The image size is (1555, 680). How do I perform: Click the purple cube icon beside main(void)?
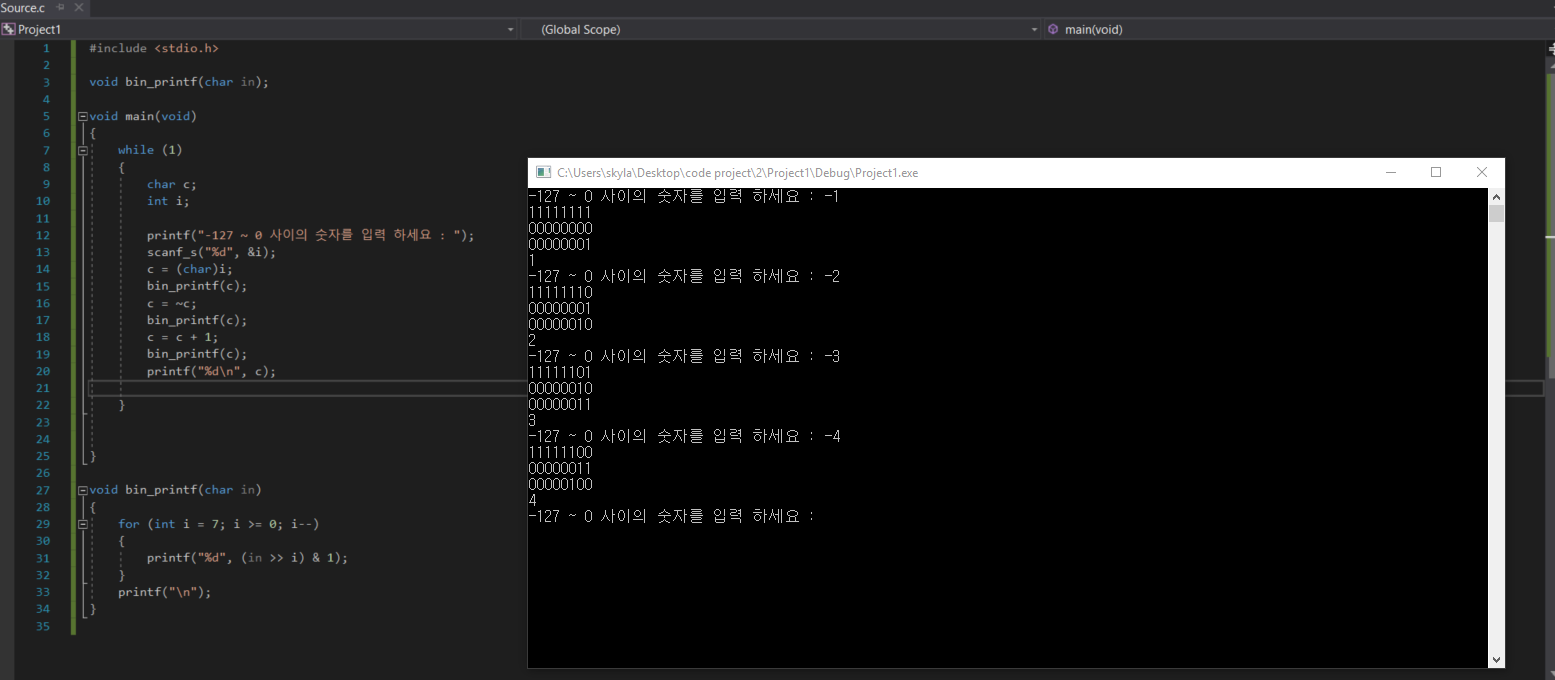[1053, 29]
